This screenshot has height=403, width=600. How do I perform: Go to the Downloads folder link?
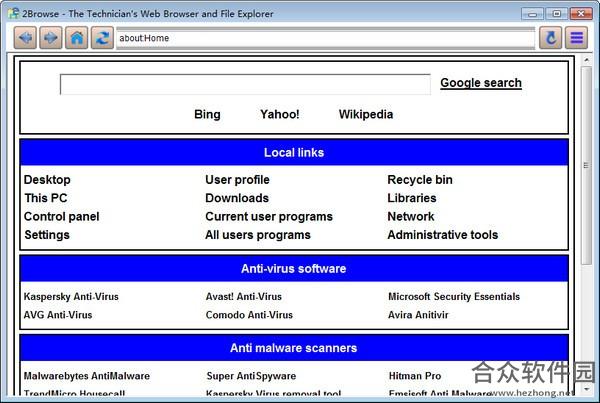click(237, 198)
